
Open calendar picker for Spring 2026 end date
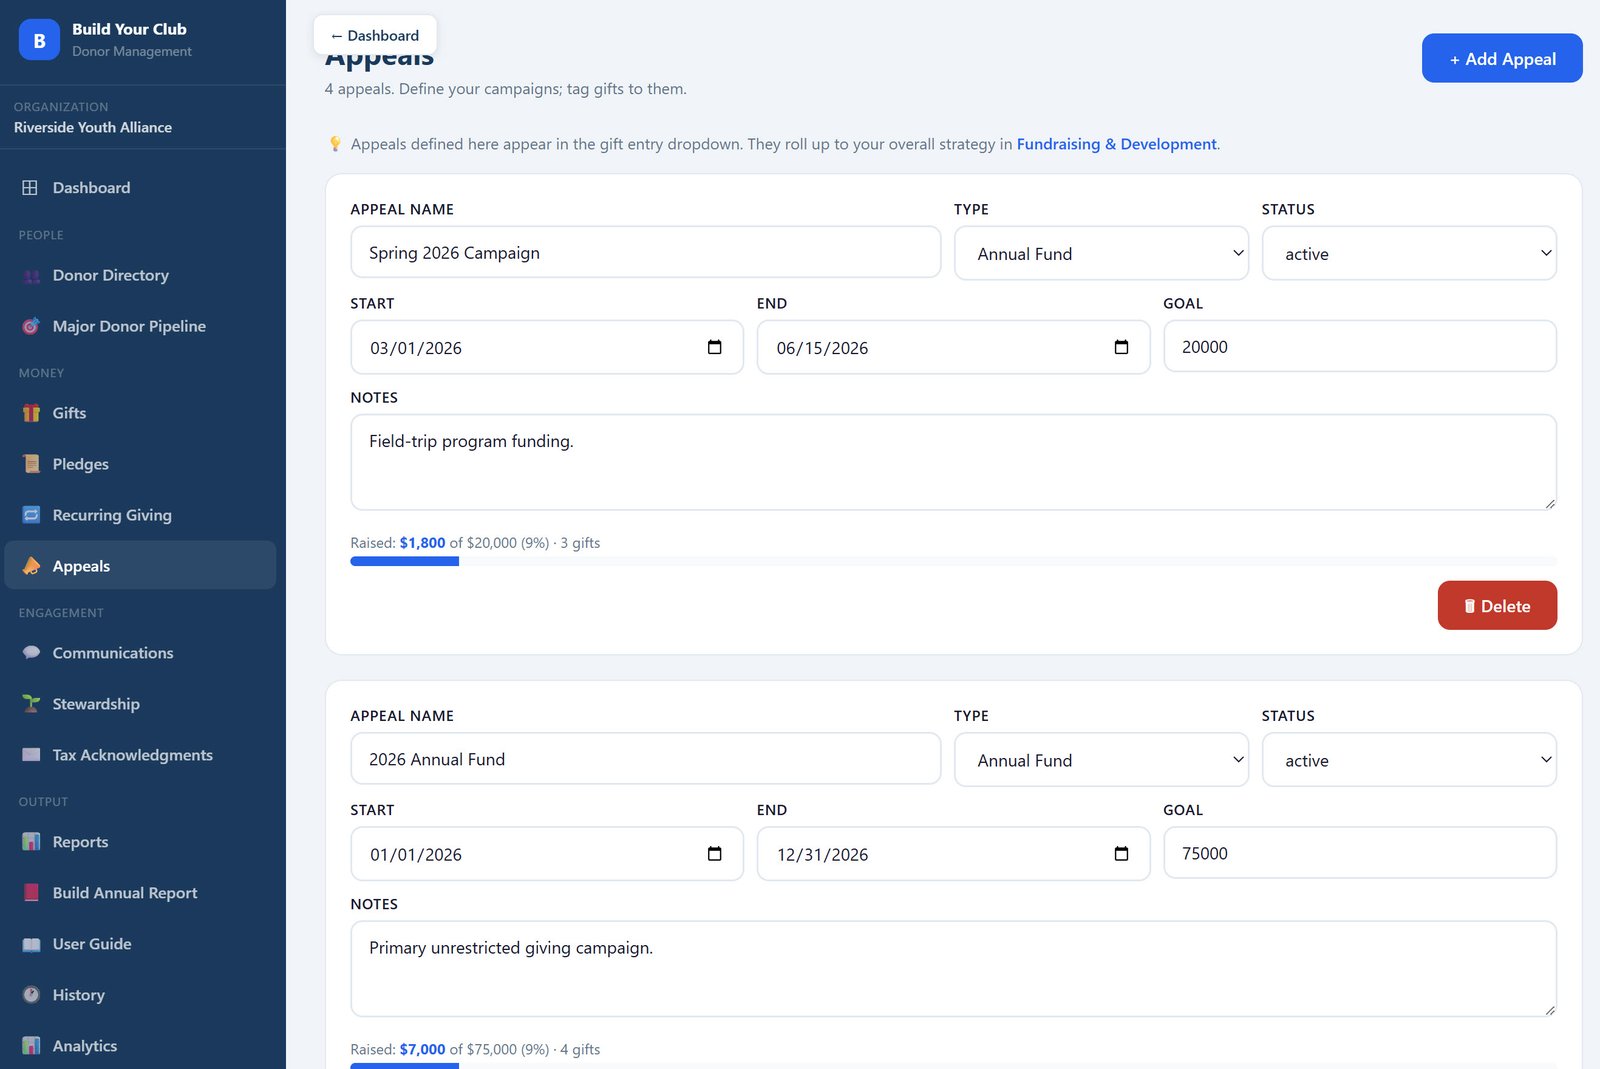click(1121, 347)
